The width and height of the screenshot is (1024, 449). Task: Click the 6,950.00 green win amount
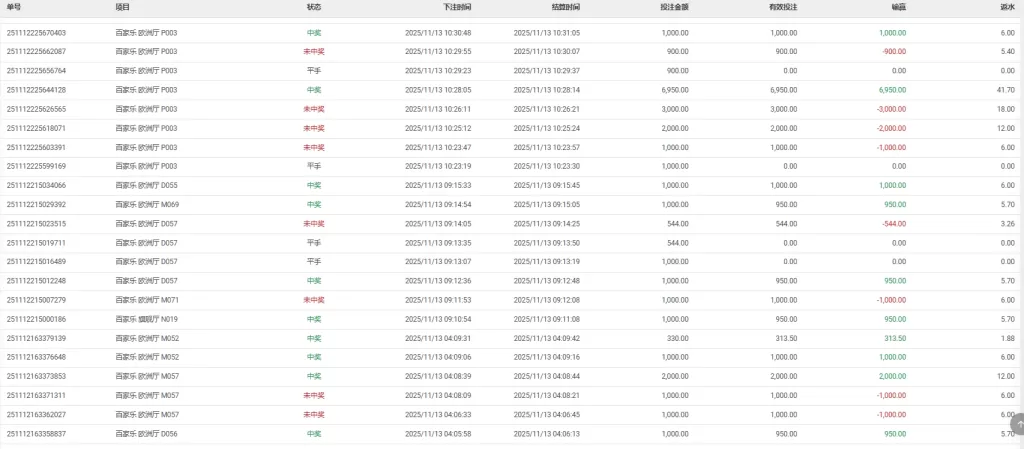pyautogui.click(x=892, y=90)
